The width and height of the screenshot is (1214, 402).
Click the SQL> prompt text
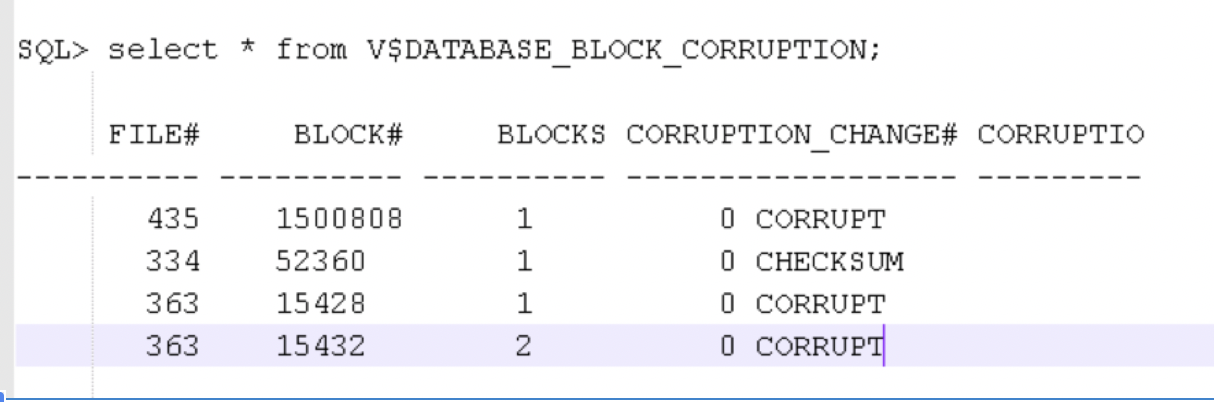point(55,49)
